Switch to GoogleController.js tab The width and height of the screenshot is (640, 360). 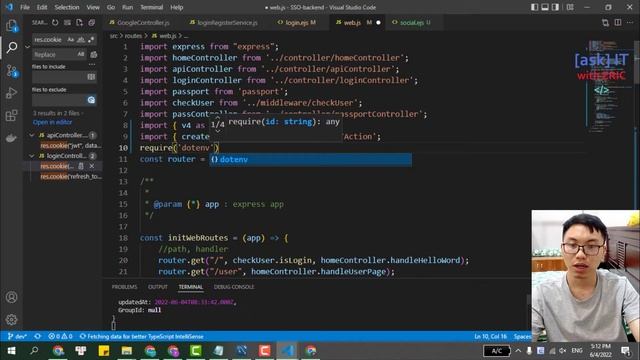coord(140,23)
